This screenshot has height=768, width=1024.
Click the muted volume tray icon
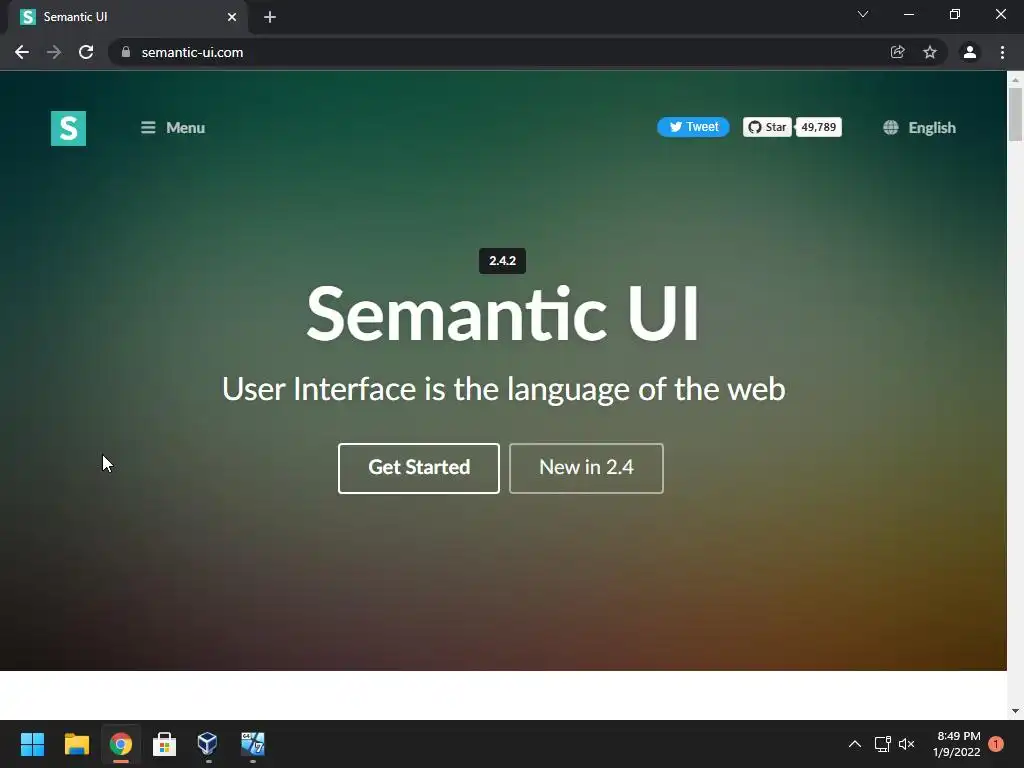coord(906,744)
